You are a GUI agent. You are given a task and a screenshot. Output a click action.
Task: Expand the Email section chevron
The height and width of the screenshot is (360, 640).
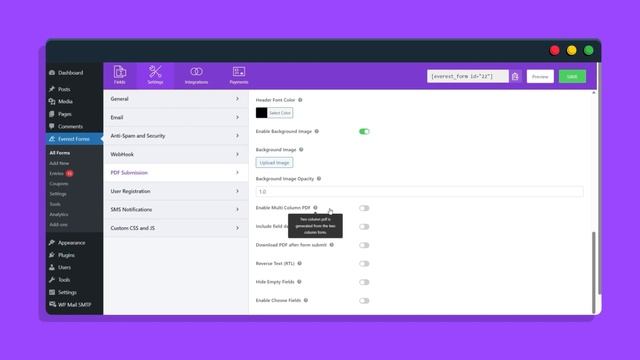(238, 118)
